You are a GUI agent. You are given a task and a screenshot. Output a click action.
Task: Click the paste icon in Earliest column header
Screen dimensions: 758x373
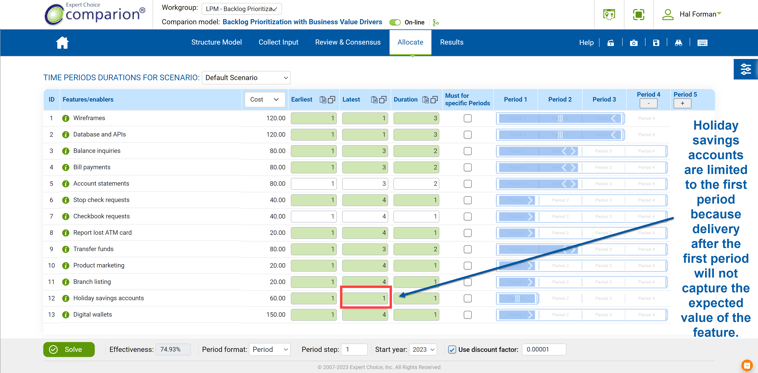pos(323,100)
